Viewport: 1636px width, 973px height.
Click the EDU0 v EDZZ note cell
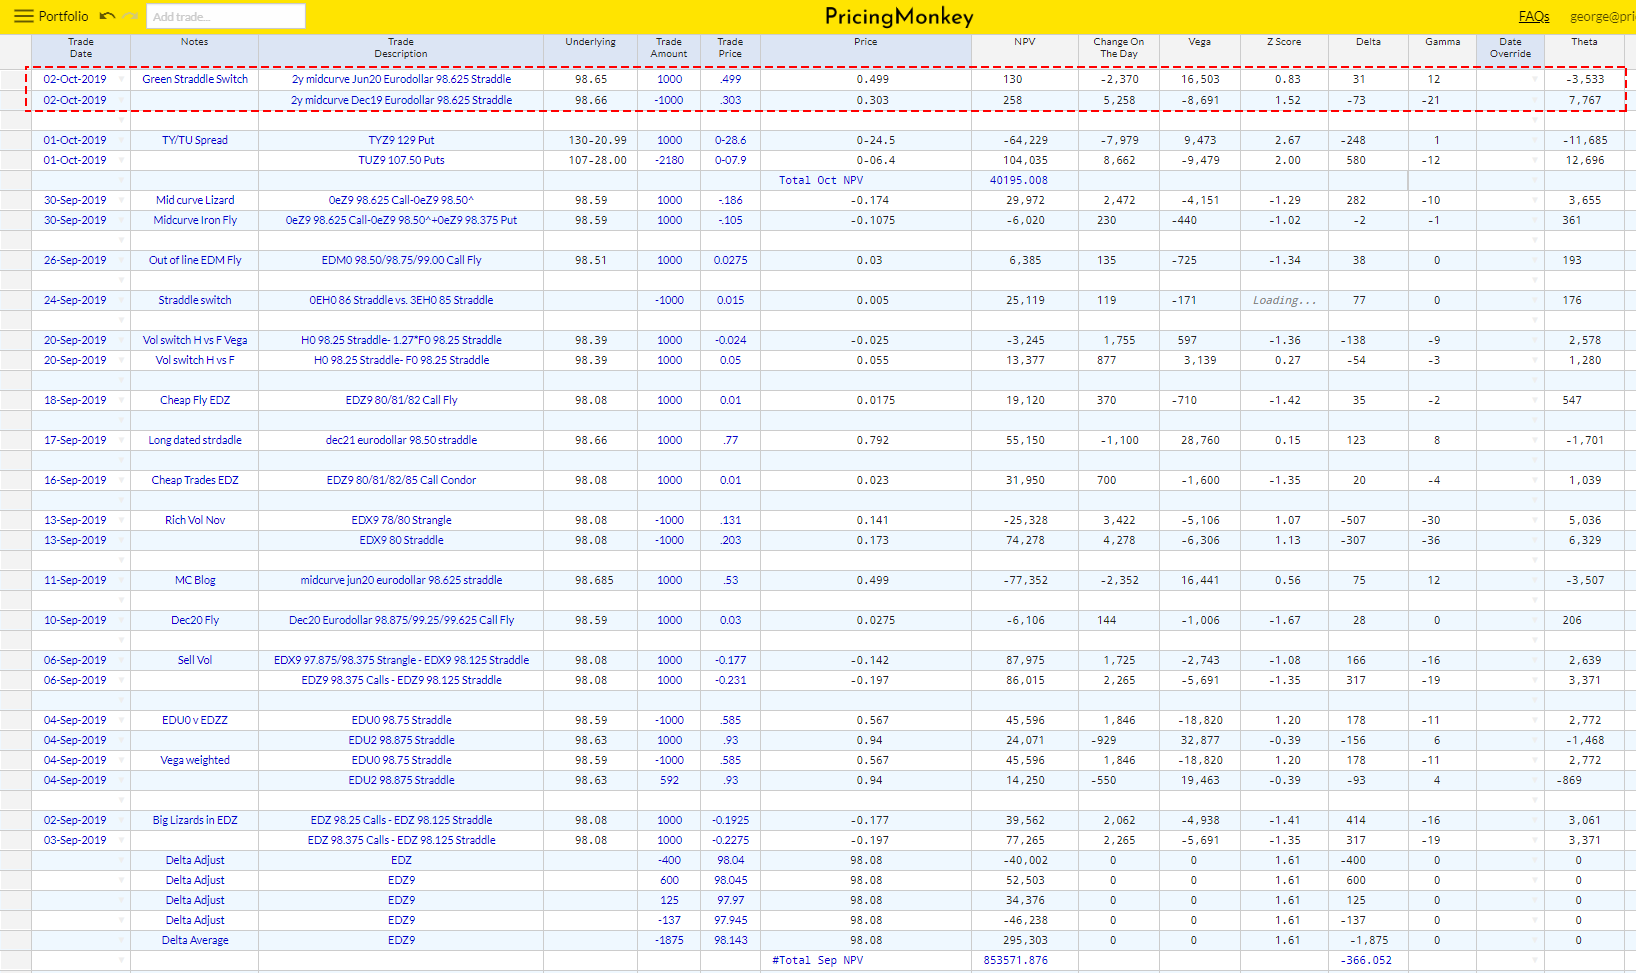pos(195,720)
